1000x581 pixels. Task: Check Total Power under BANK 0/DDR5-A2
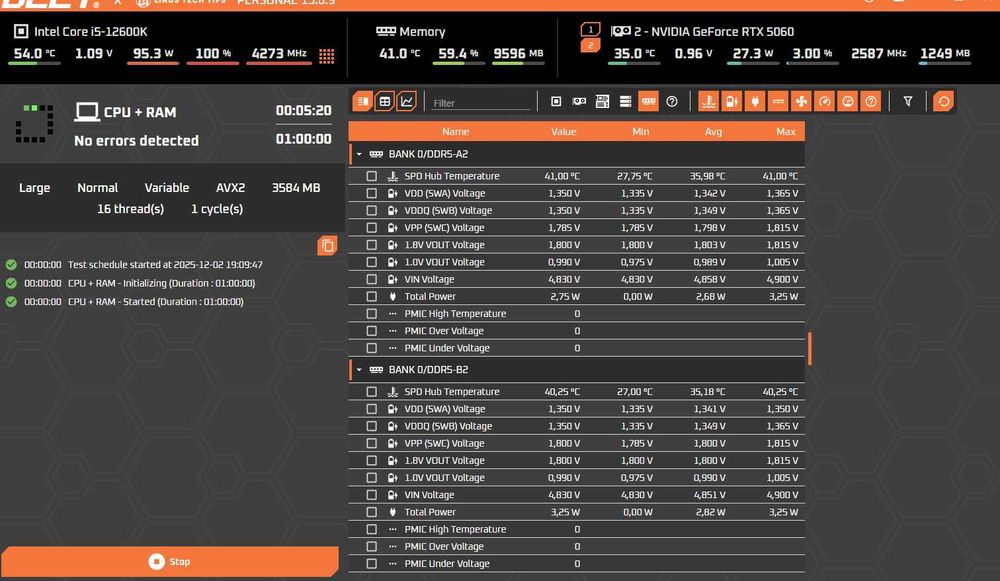point(371,297)
